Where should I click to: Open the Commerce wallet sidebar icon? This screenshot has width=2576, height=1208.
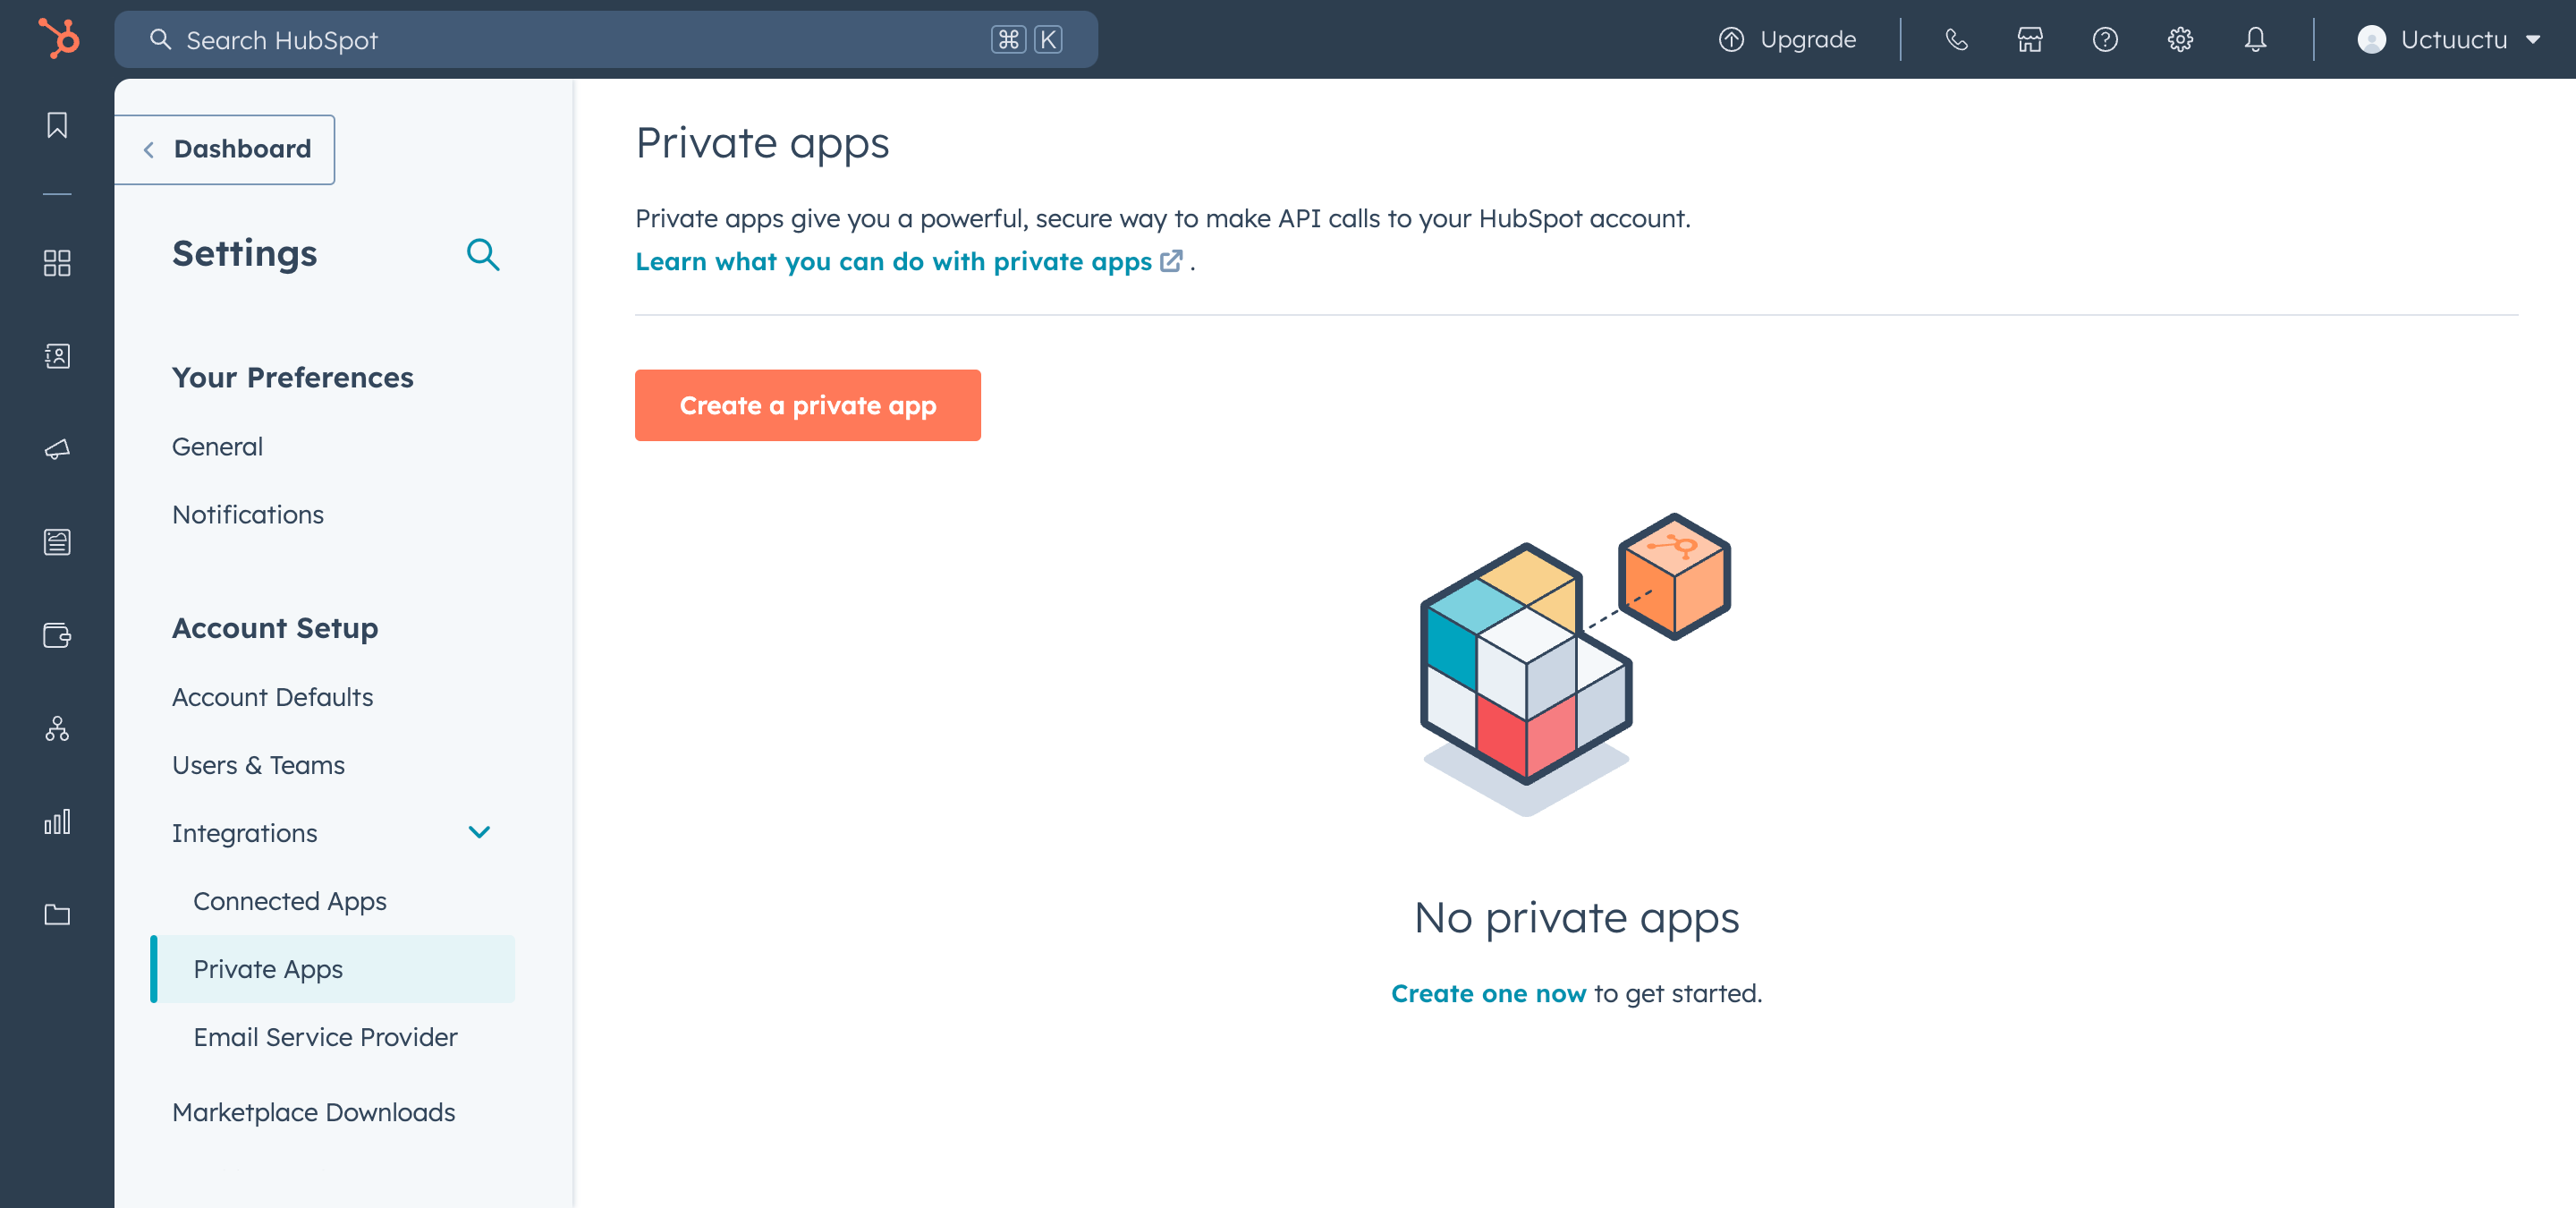pos(57,635)
